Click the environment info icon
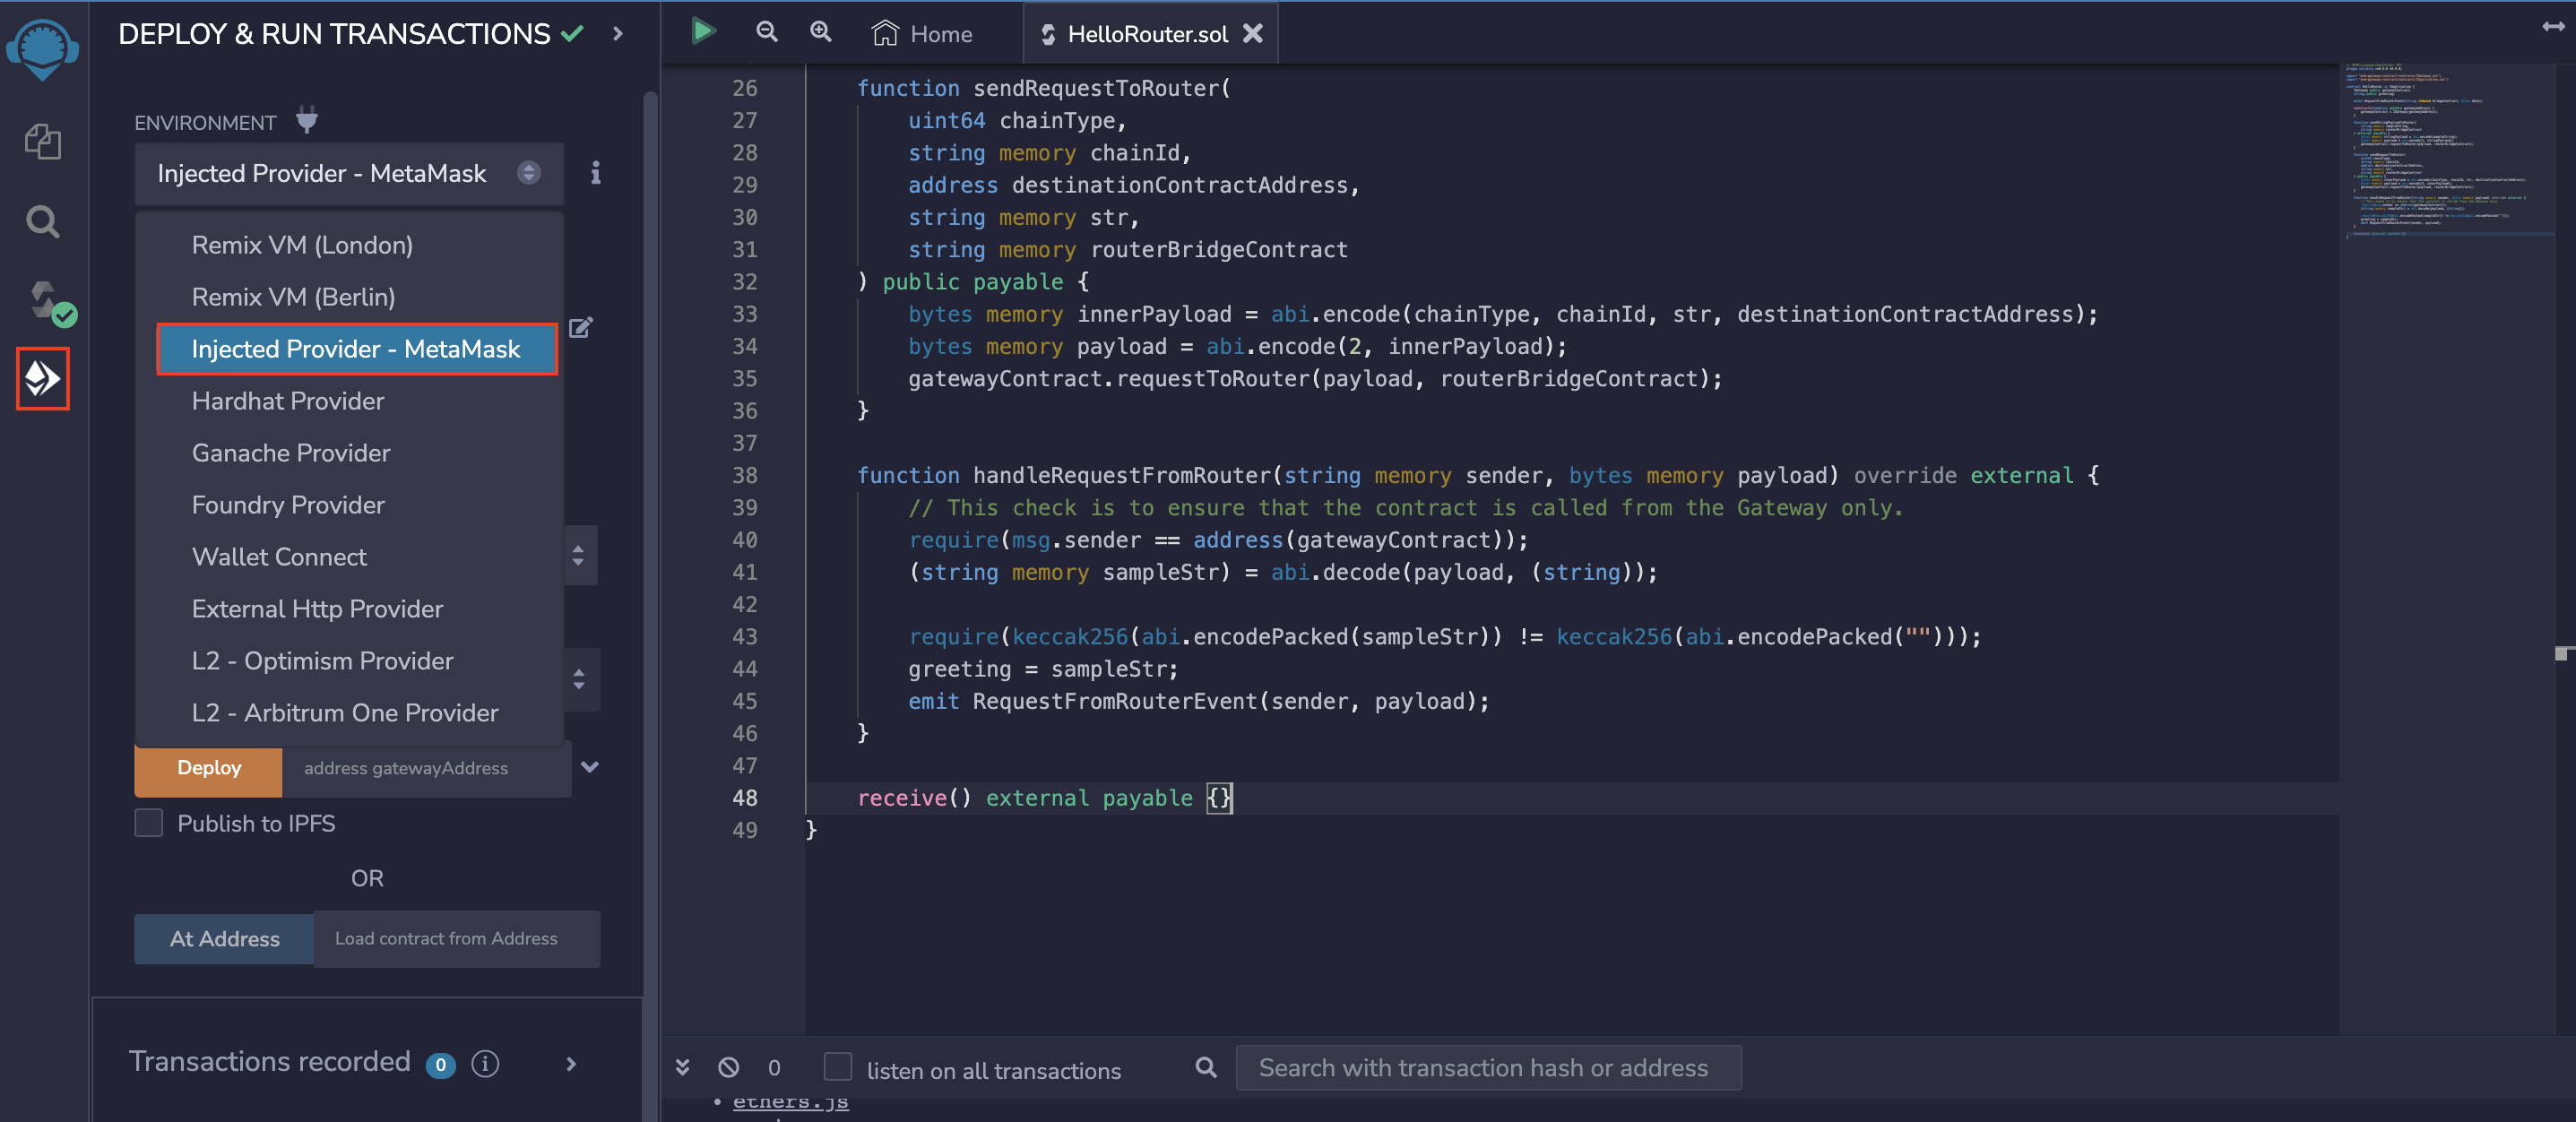The image size is (2576, 1122). point(595,173)
